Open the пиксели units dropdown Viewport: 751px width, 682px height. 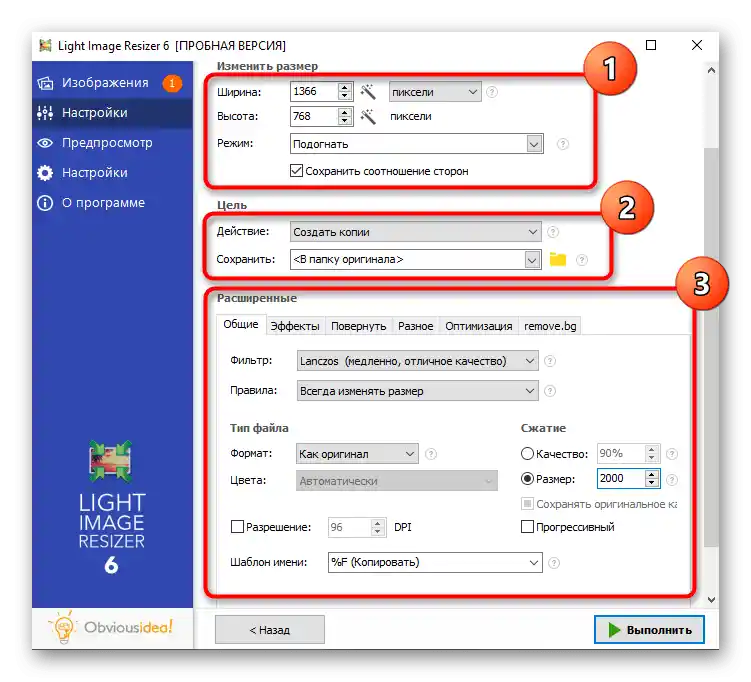click(x=435, y=91)
